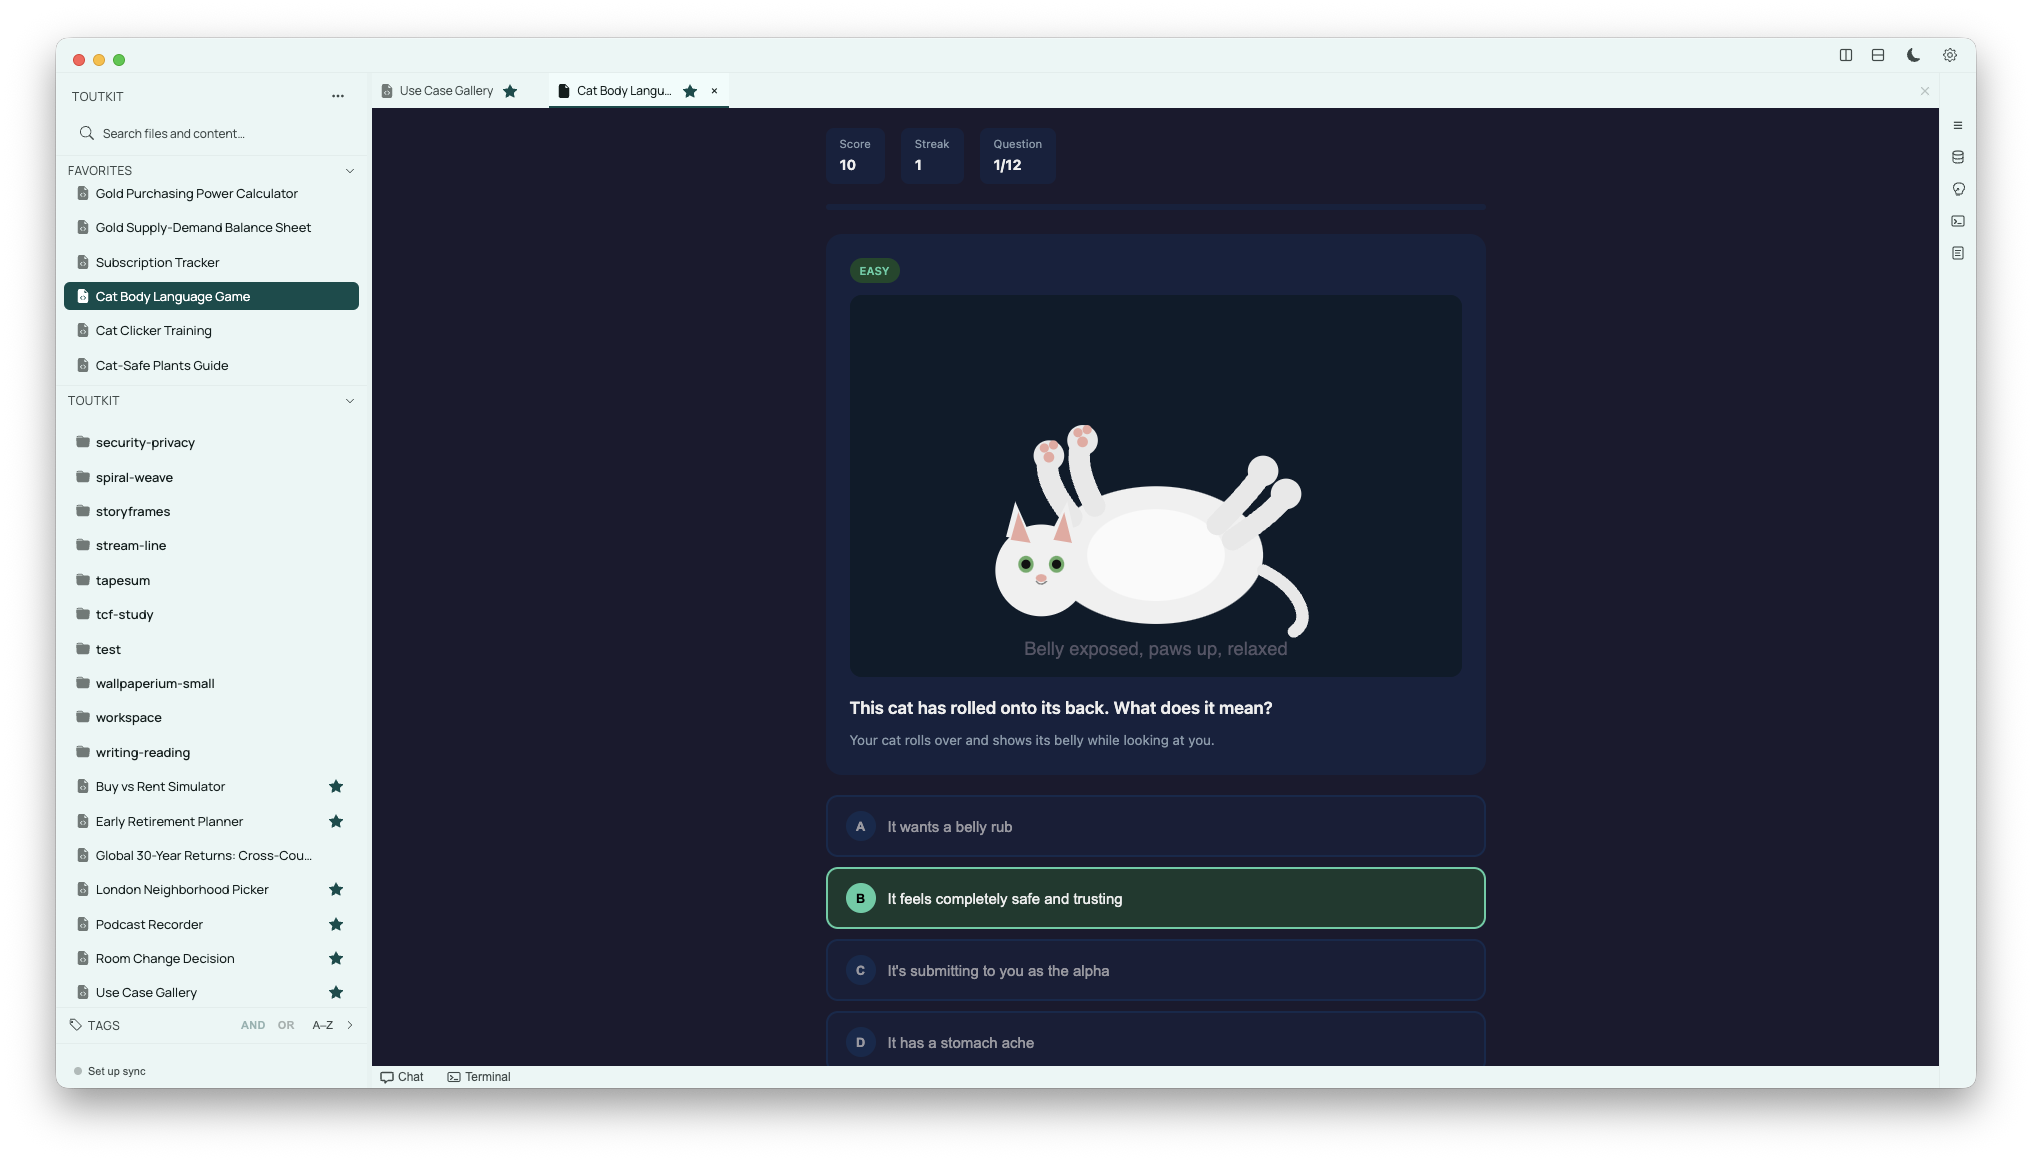Image resolution: width=2032 pixels, height=1162 pixels.
Task: Toggle favorite star on Early Retirement Planner
Action: pos(336,821)
